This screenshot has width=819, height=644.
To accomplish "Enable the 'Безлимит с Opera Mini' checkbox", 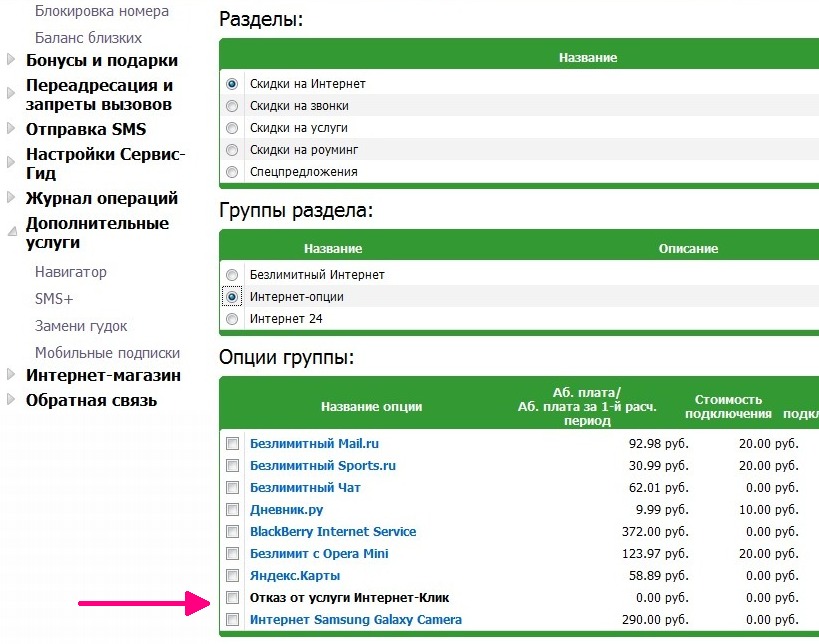I will (232, 554).
